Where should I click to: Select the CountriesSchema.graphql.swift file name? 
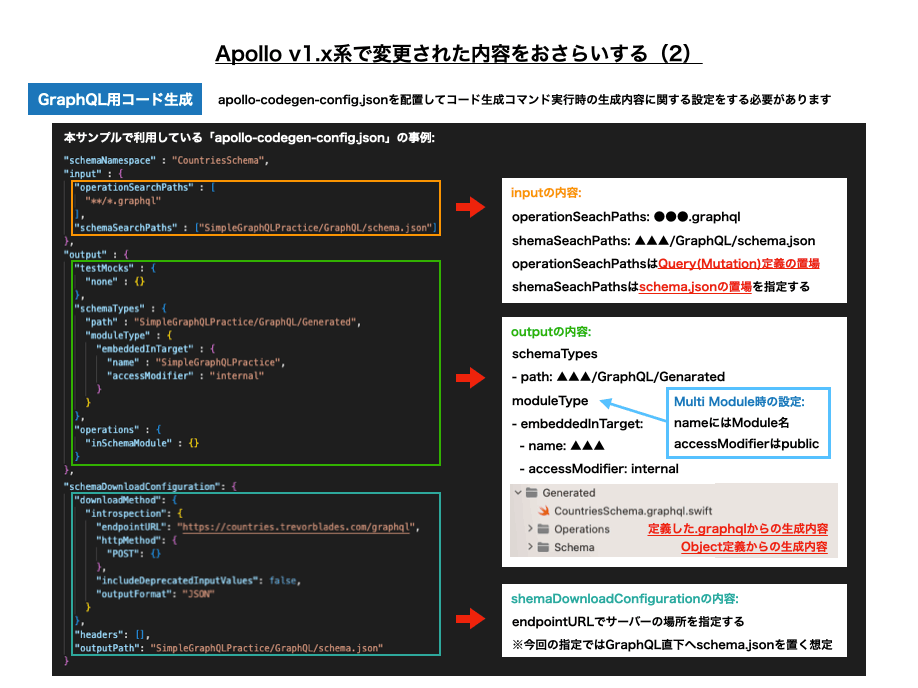coord(633,511)
